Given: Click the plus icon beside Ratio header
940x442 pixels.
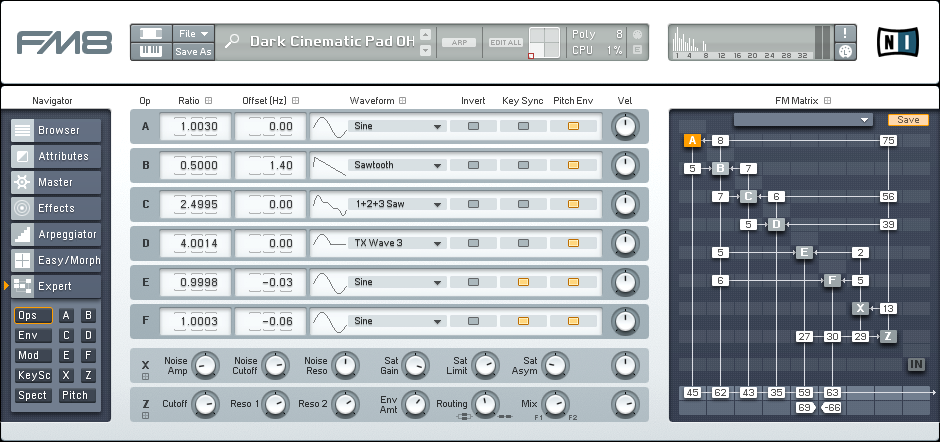Looking at the screenshot, I should coord(209,101).
